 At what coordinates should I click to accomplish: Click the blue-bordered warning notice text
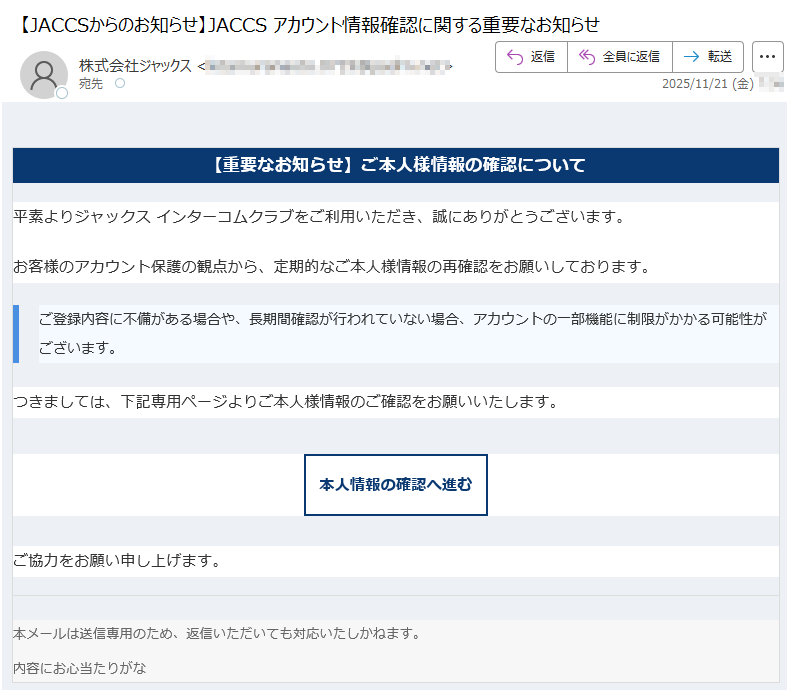tap(402, 333)
